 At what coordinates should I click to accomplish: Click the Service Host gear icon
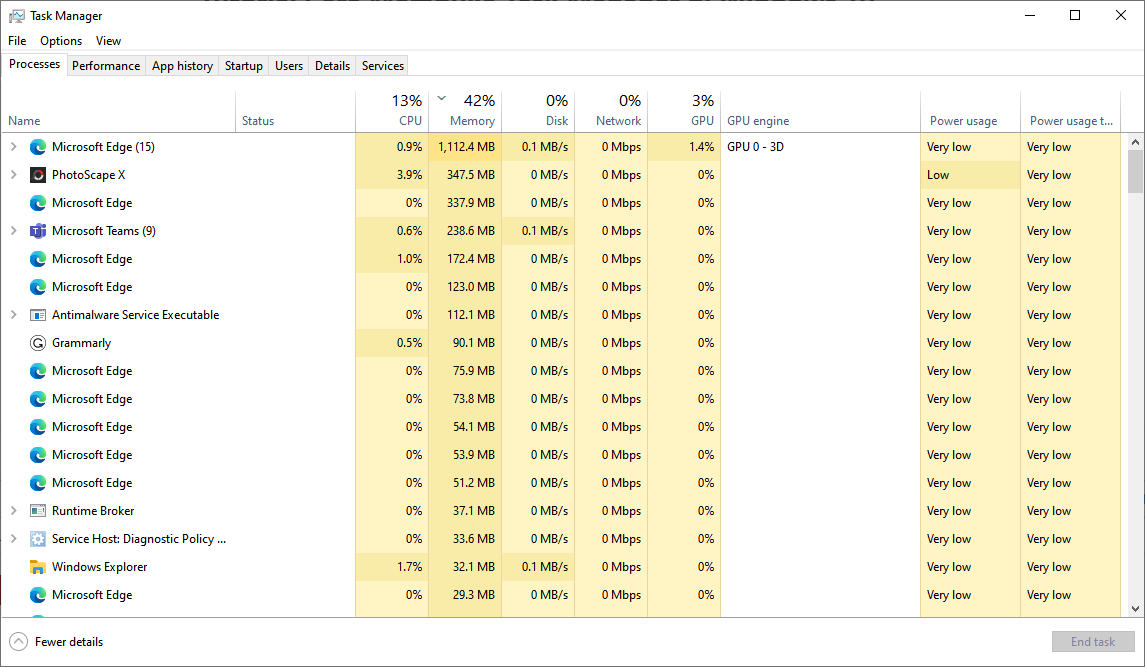[x=38, y=539]
